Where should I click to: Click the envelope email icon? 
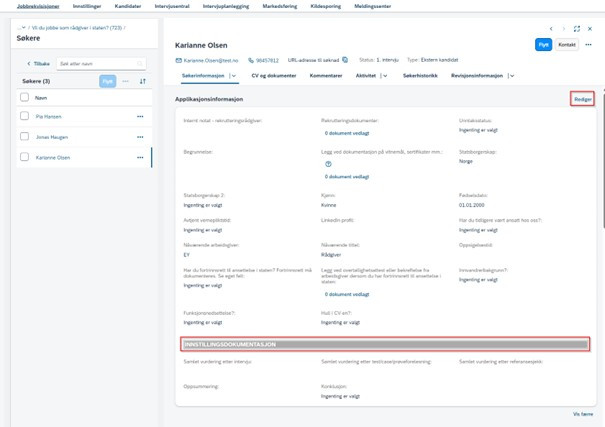pyautogui.click(x=178, y=60)
